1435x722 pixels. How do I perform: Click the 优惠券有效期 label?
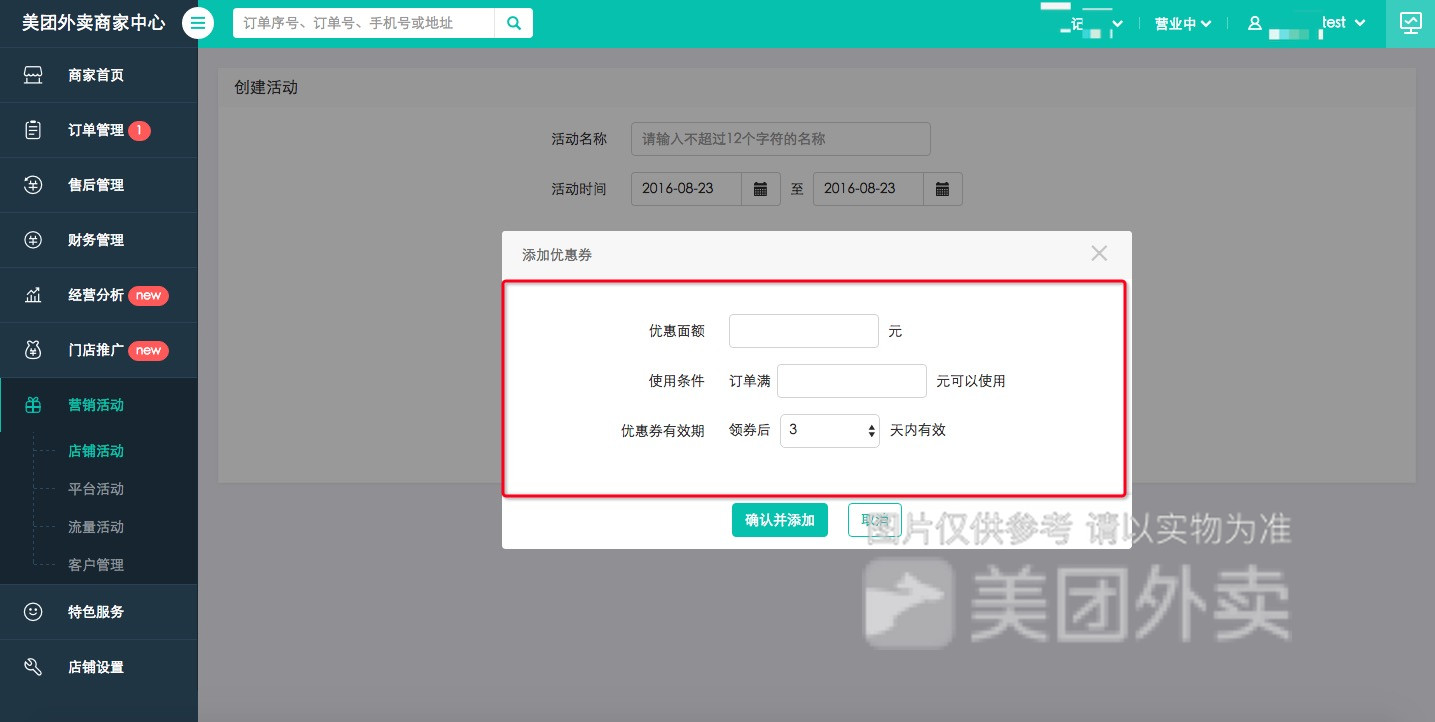tap(663, 431)
